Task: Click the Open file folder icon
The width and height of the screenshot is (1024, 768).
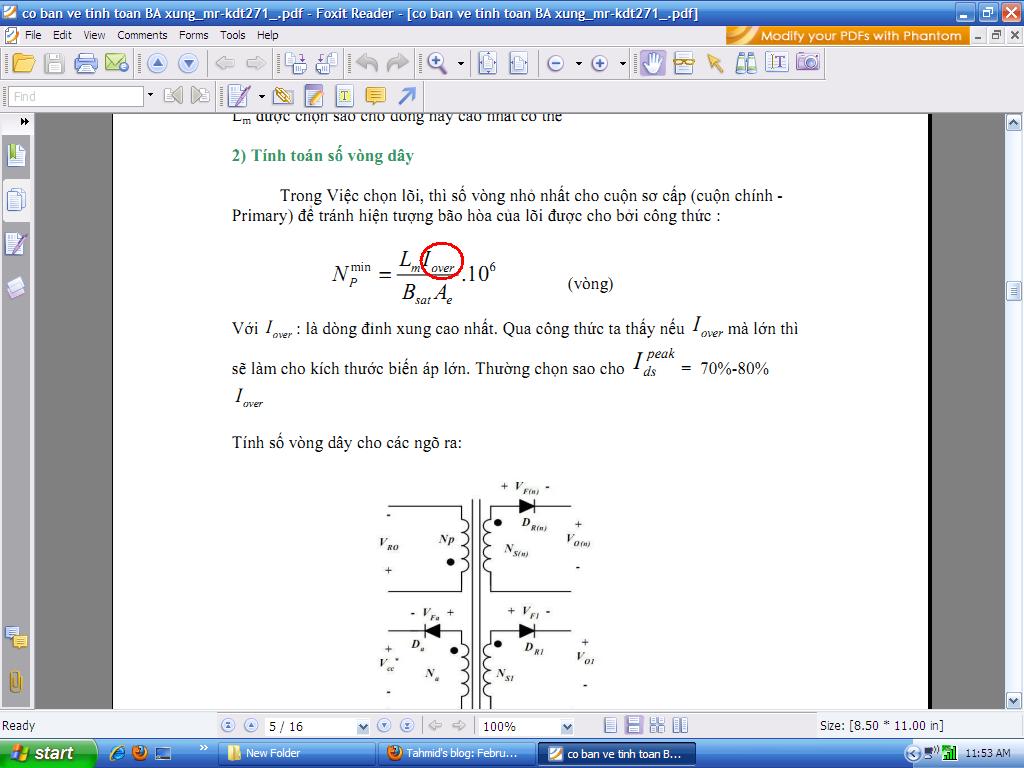Action: click(x=24, y=63)
